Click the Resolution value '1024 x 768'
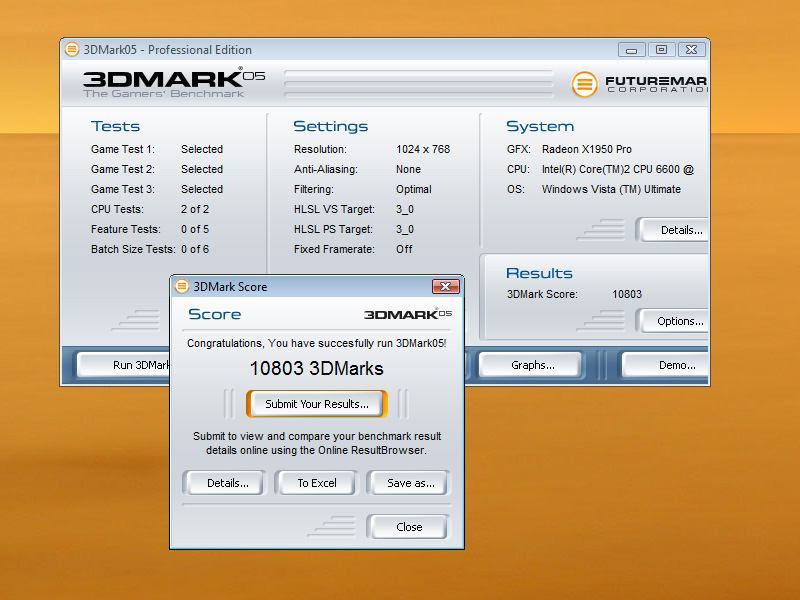800x600 pixels. point(423,149)
